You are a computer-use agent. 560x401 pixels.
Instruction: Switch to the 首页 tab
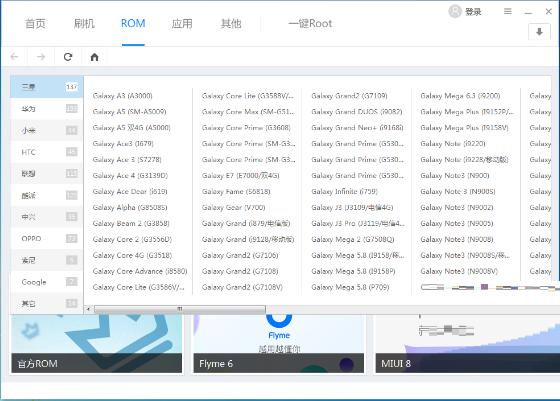pyautogui.click(x=35, y=24)
